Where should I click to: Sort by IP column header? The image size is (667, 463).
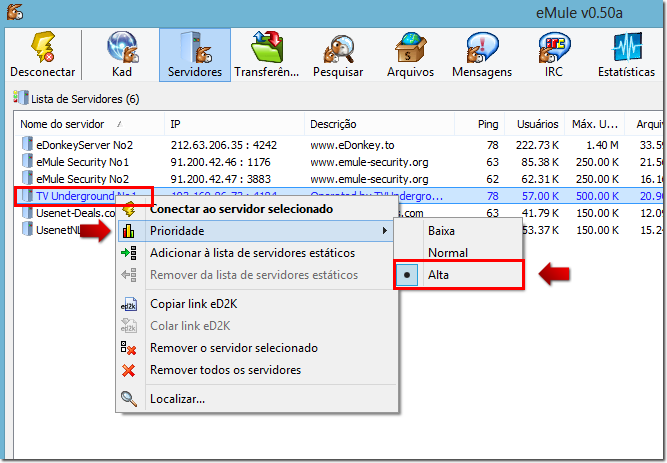(x=234, y=124)
